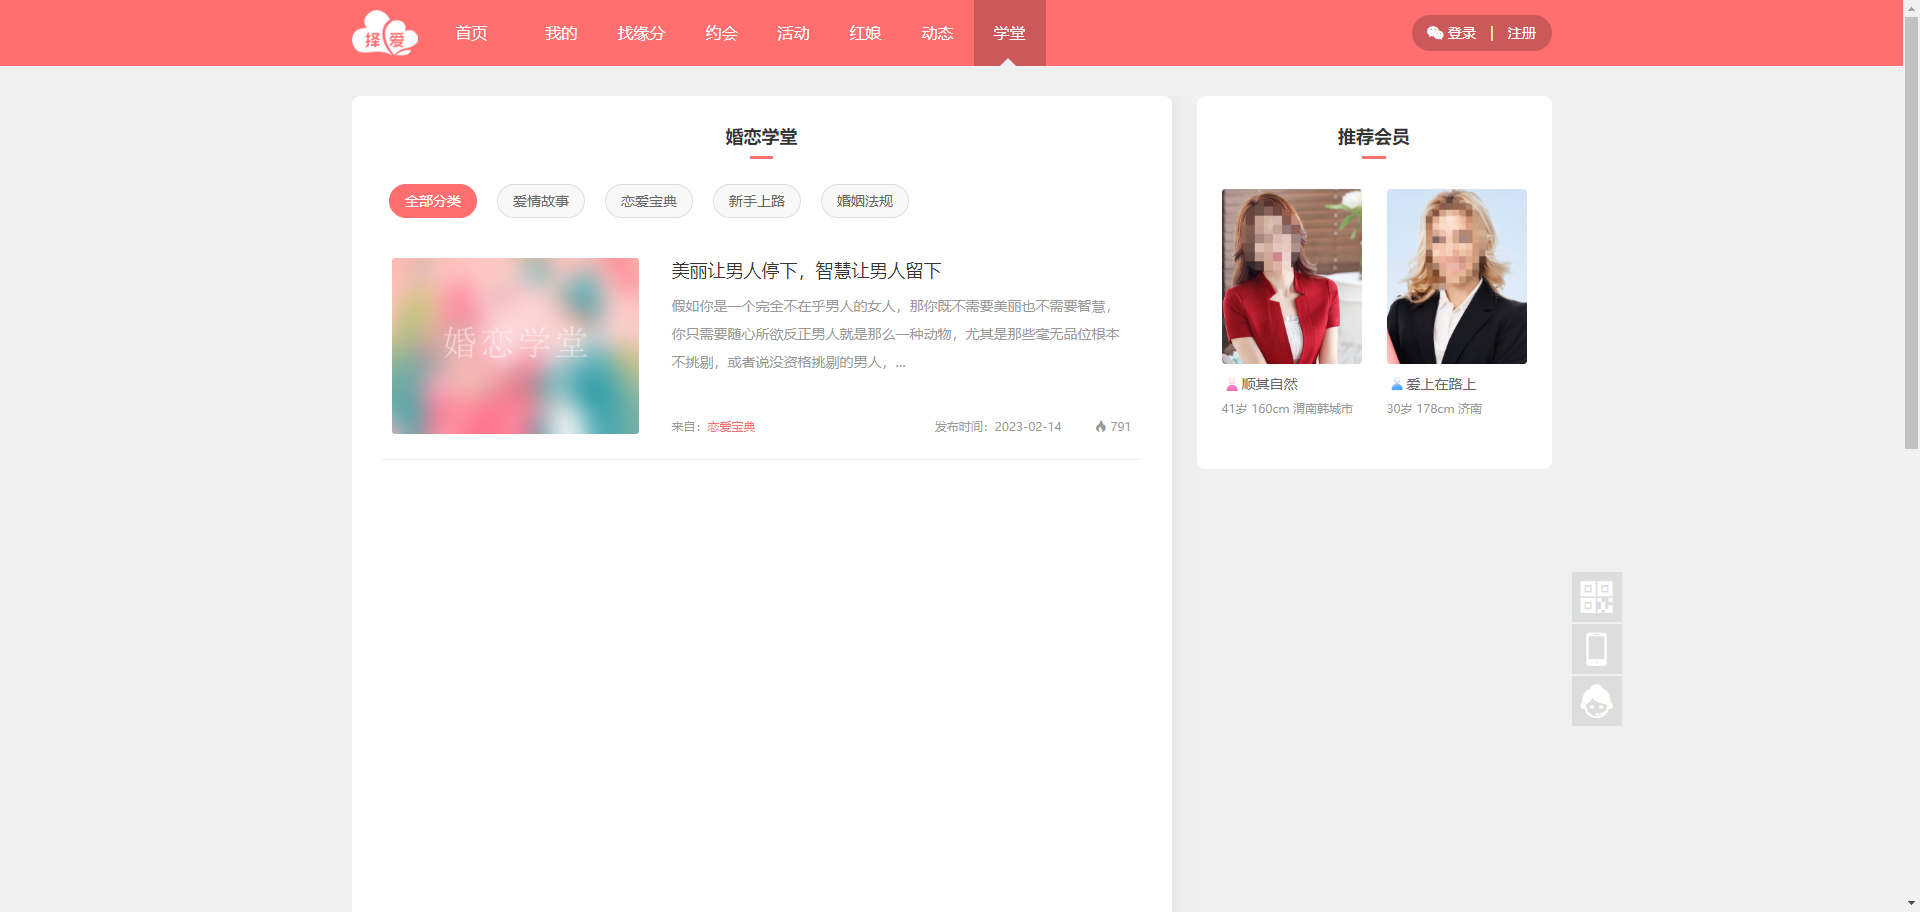Click the flame view count icon
1920x912 pixels.
1100,427
